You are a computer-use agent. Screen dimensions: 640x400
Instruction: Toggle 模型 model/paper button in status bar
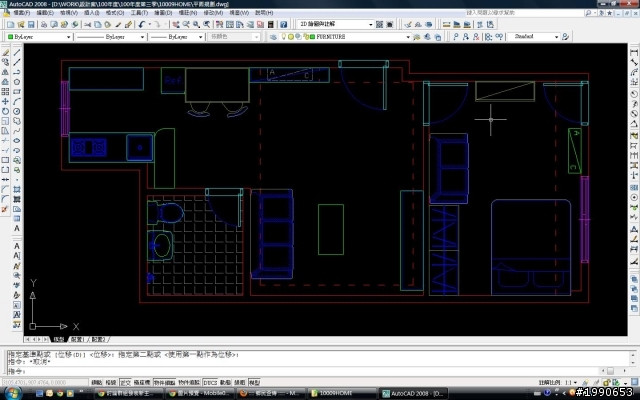tap(254, 382)
